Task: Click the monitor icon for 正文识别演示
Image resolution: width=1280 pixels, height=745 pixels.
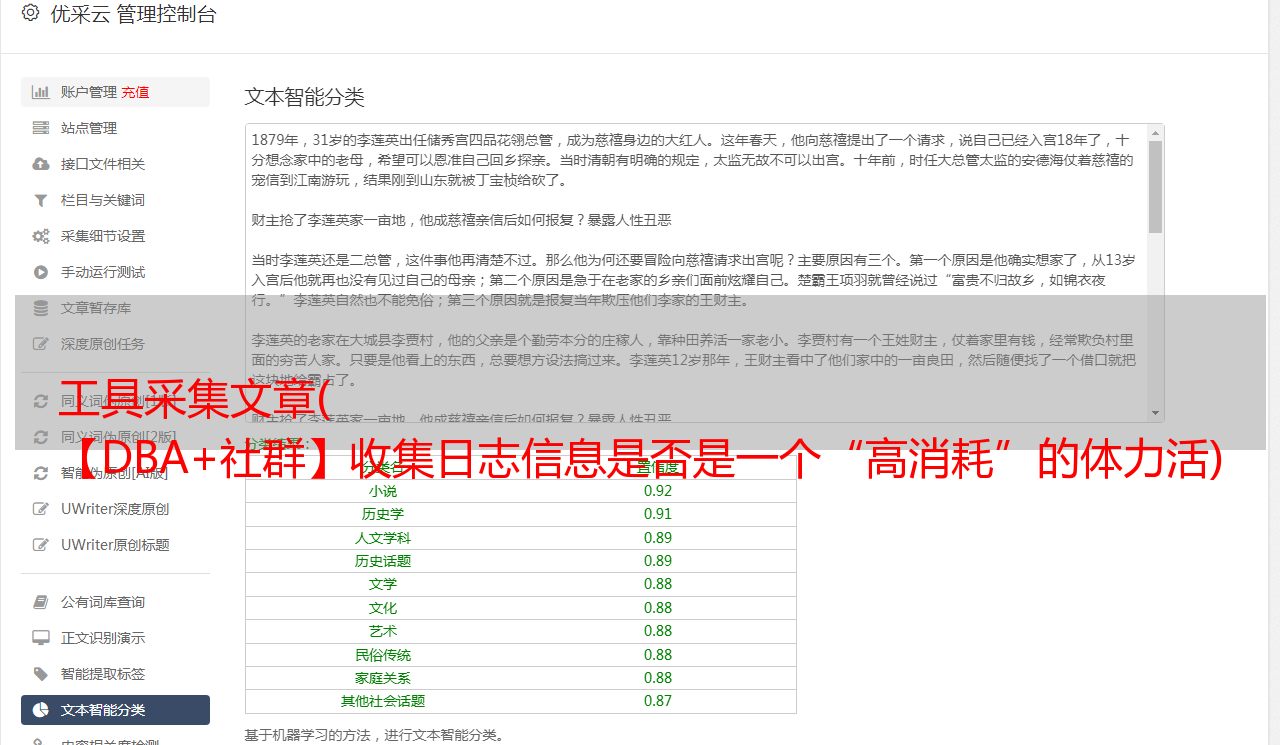Action: click(41, 638)
